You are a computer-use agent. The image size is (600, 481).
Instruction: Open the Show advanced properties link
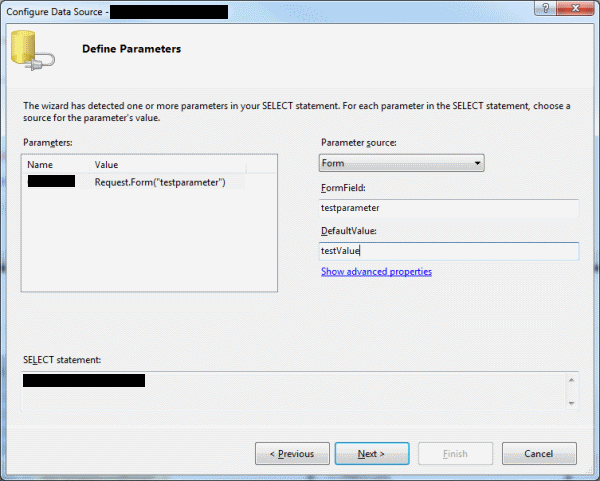coord(376,272)
